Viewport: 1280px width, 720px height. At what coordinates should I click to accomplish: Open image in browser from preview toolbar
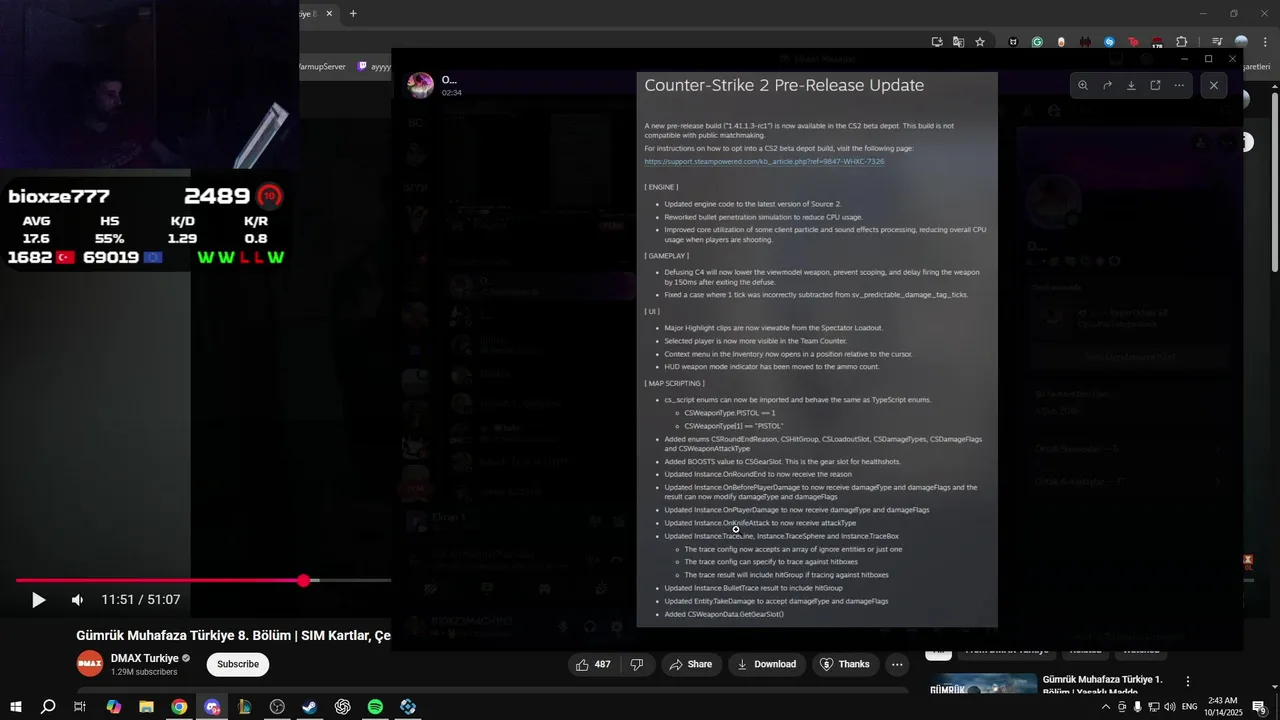[x=1155, y=86]
